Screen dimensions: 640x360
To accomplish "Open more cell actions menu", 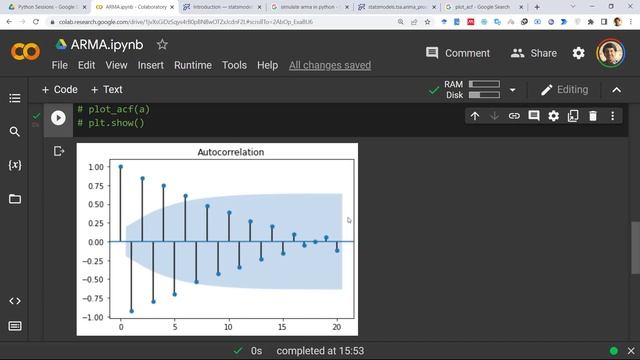I will (612, 116).
